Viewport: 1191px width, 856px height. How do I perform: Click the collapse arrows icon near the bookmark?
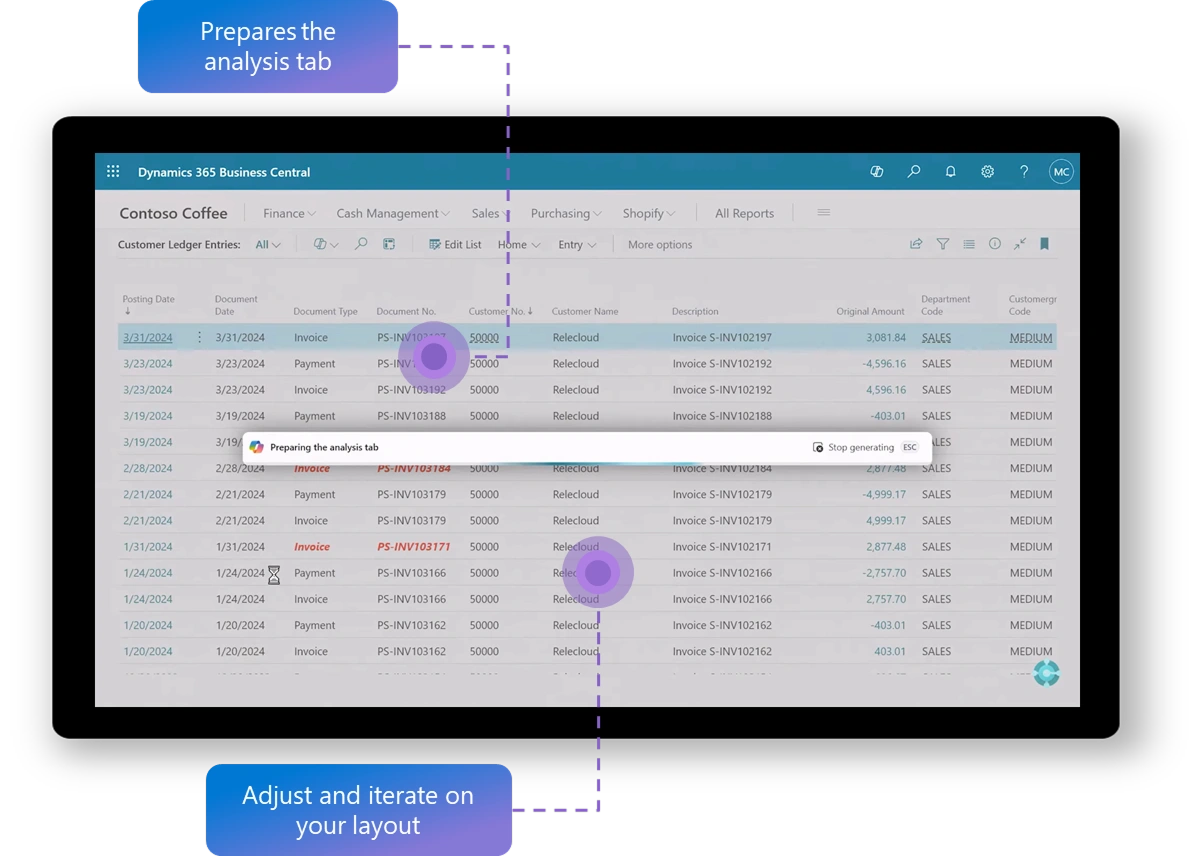(x=1019, y=243)
